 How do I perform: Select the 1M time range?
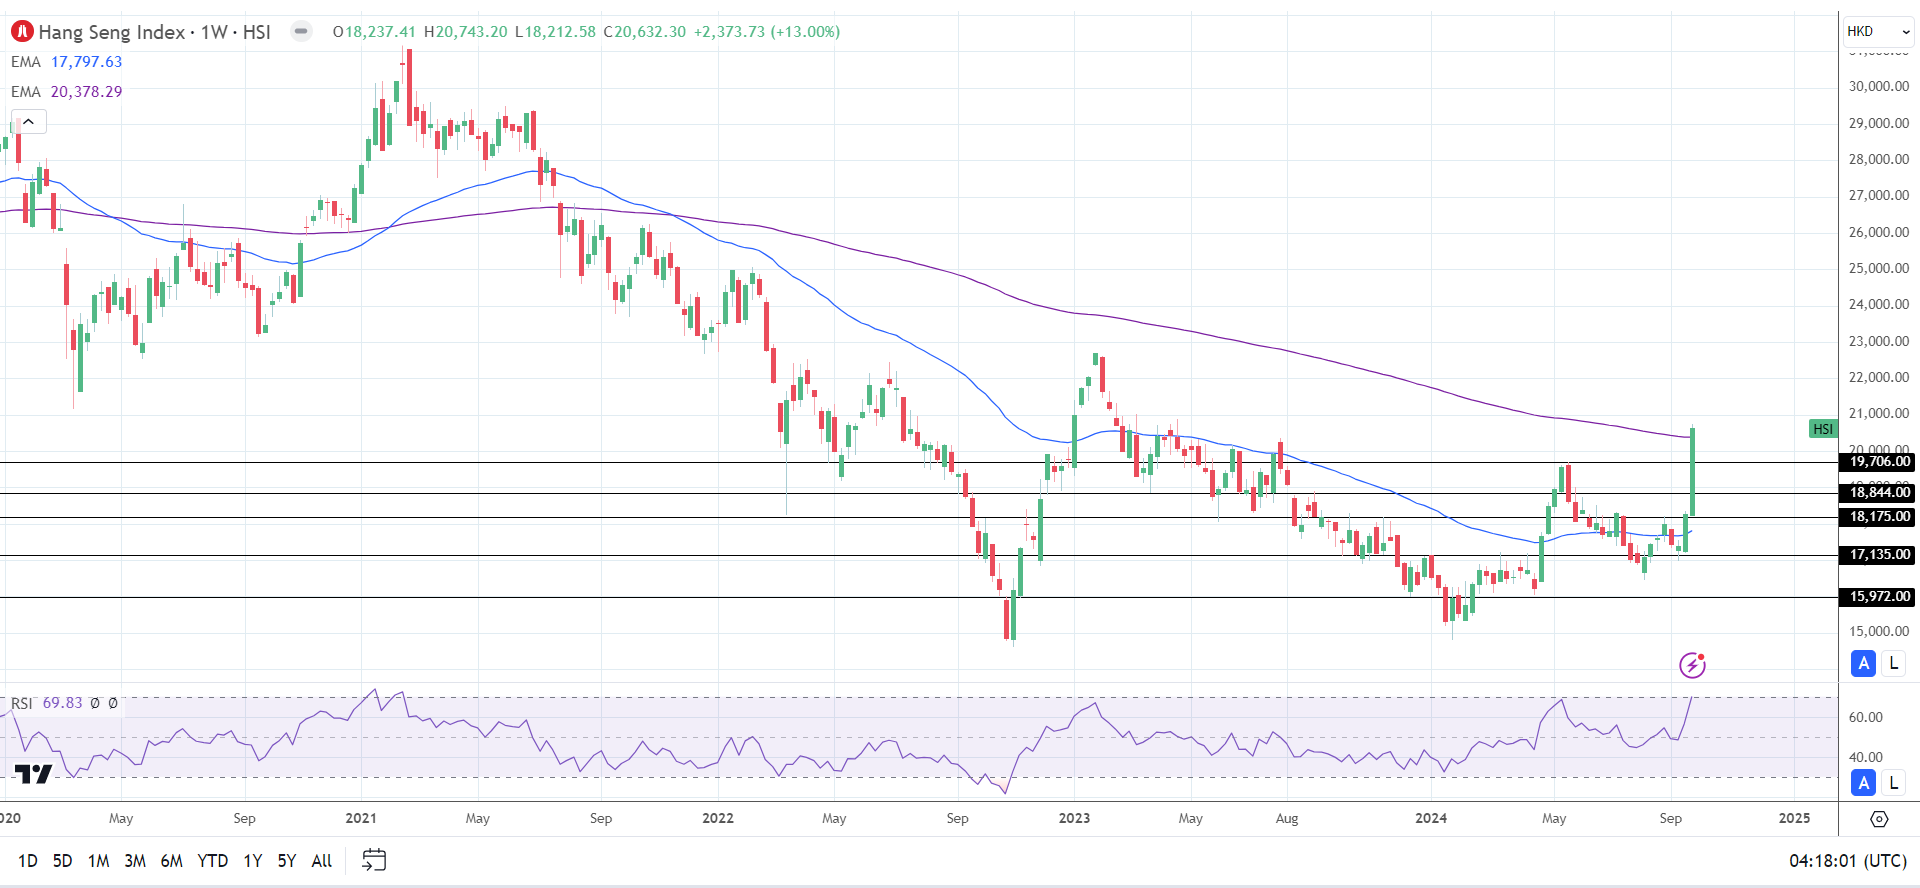(98, 861)
